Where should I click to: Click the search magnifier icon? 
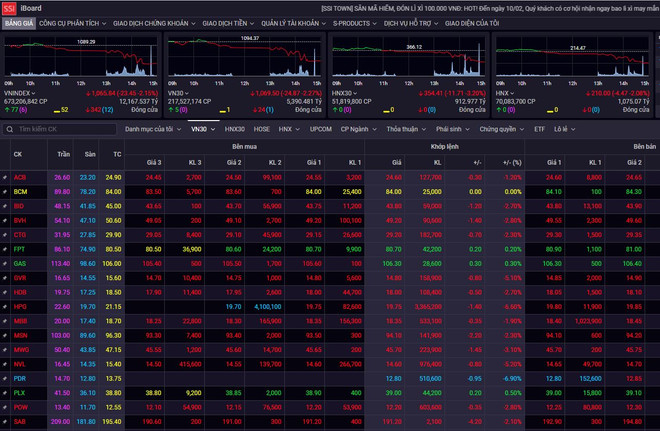tap(11, 129)
